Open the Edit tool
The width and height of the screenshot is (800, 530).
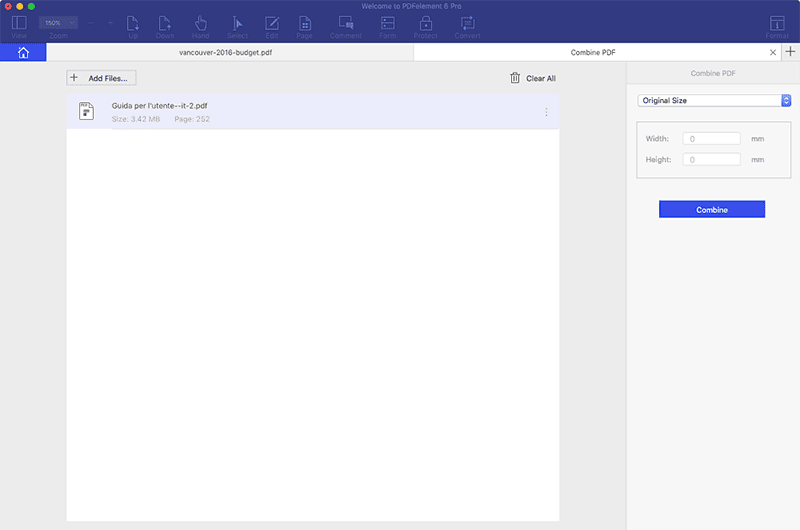click(x=272, y=23)
